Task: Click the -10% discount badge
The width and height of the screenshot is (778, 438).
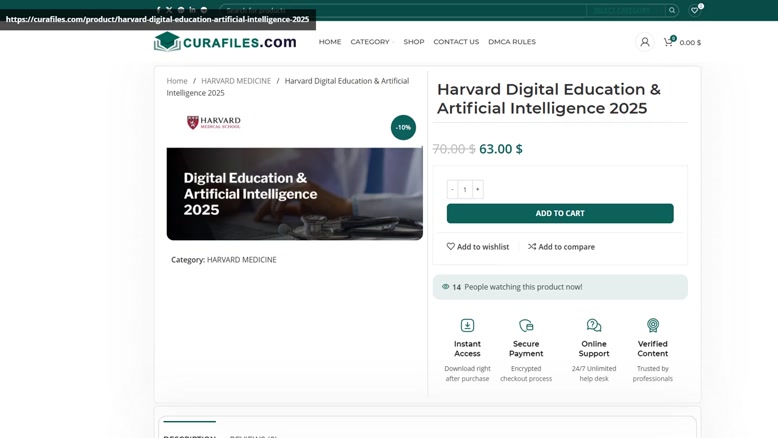Action: point(403,127)
